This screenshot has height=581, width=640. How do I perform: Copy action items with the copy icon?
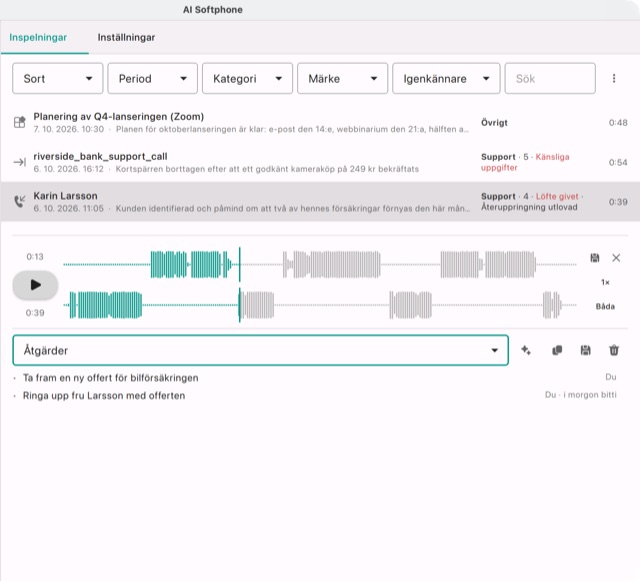557,350
